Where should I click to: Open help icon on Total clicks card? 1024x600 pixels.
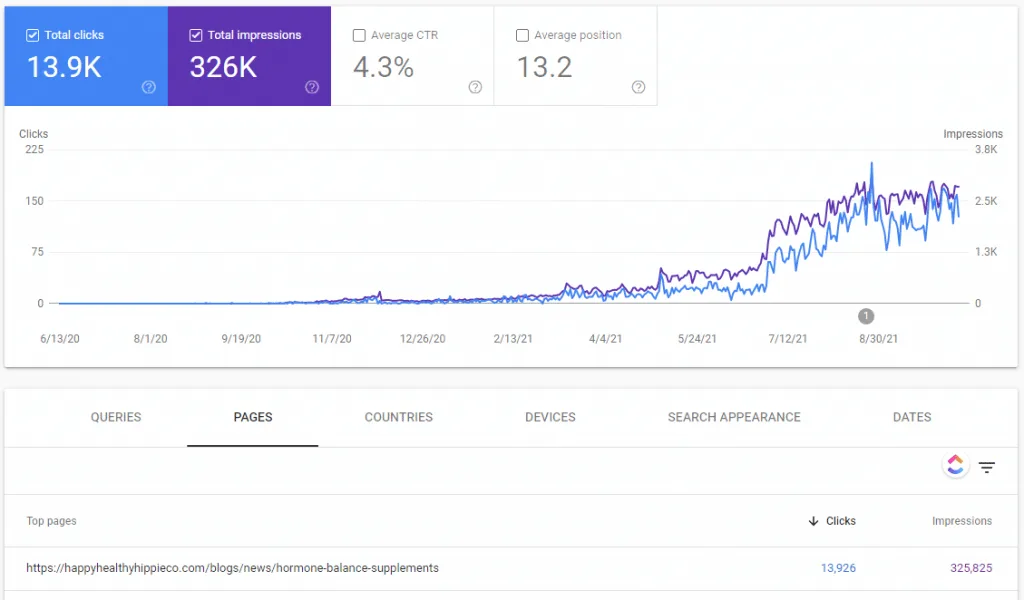pos(149,87)
